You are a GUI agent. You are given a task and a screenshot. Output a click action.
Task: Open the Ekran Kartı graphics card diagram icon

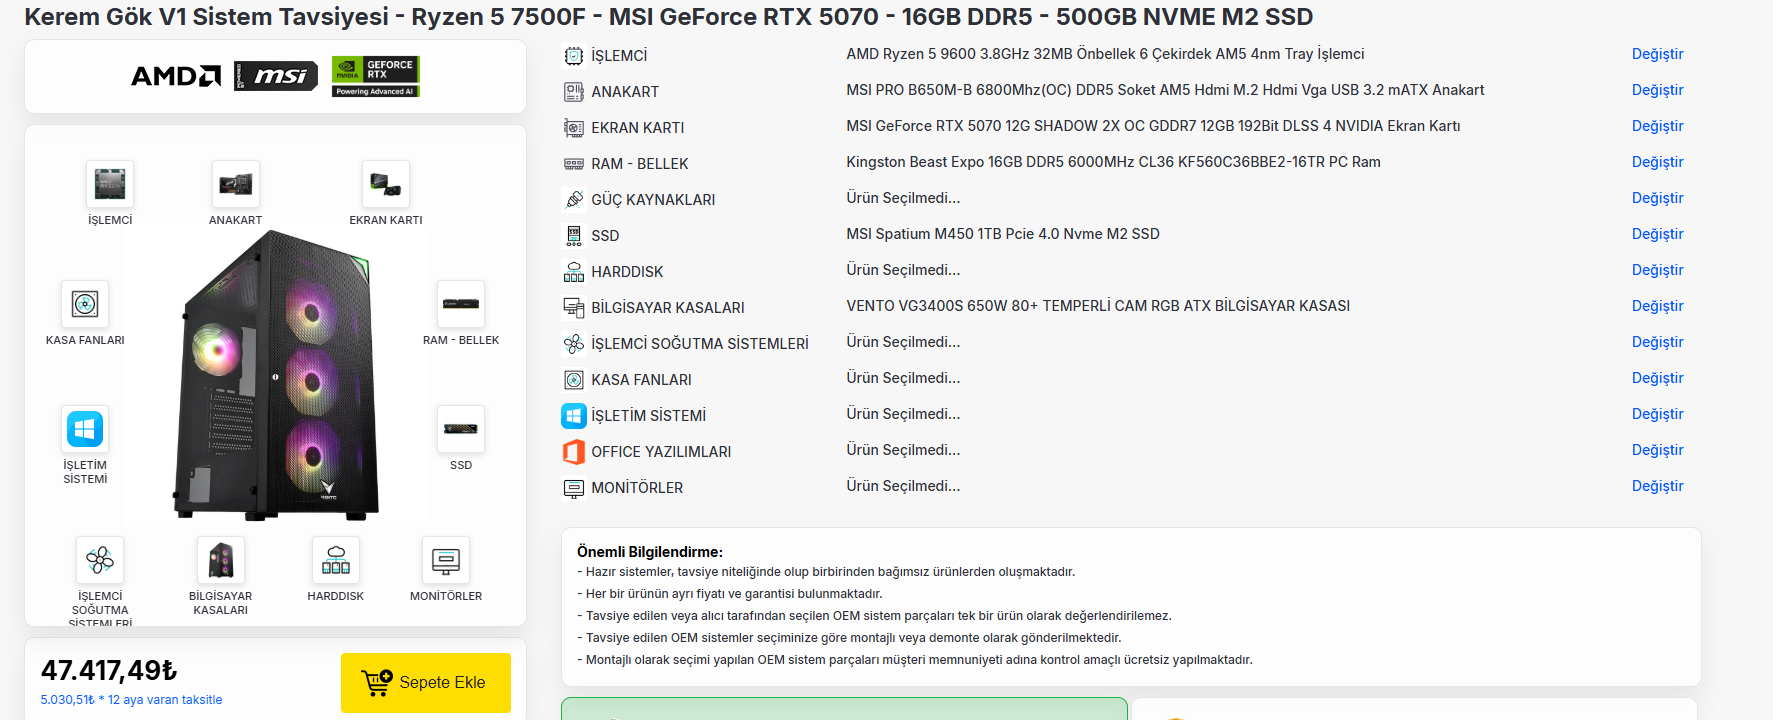pos(386,184)
